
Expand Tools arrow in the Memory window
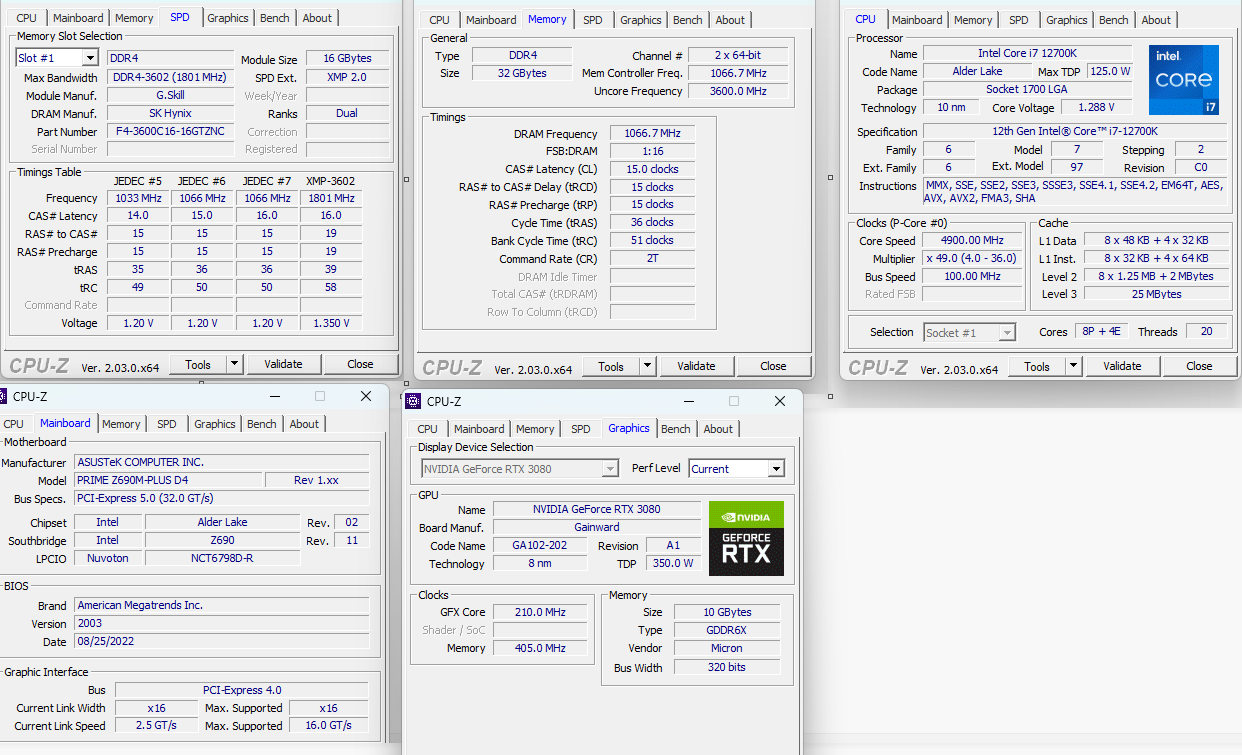[x=648, y=366]
